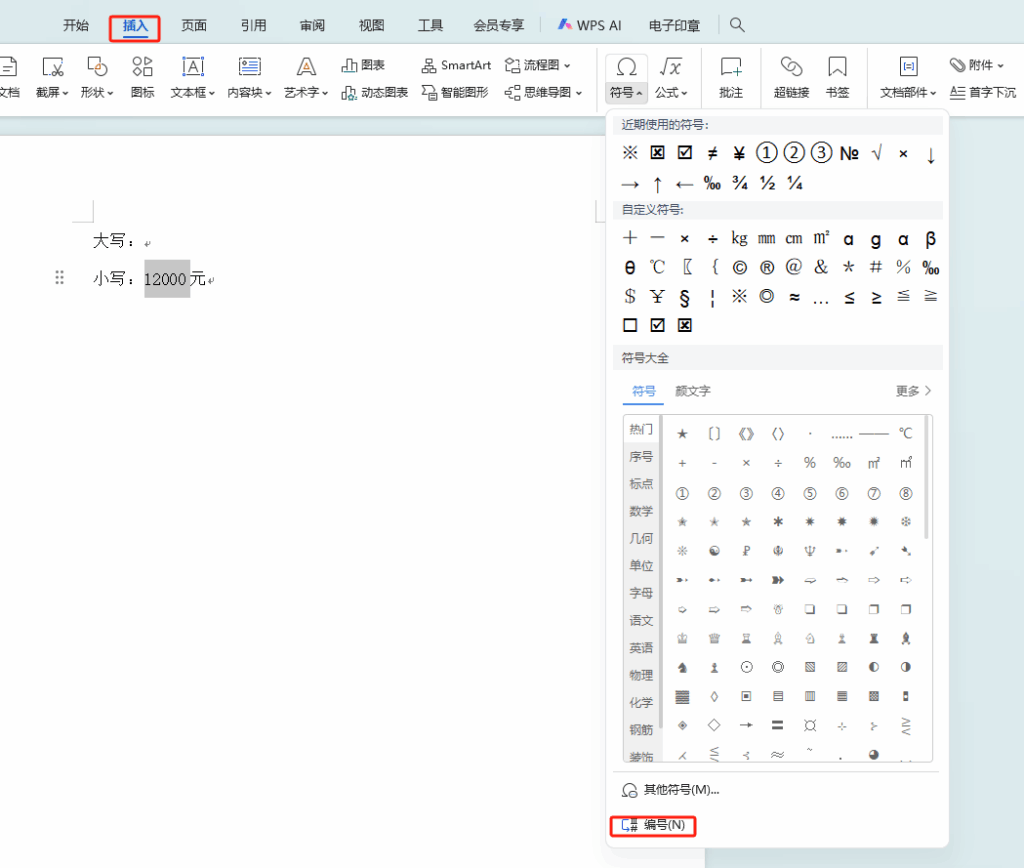1024x868 pixels.
Task: Insert a SmartArt graphic
Action: (x=456, y=65)
